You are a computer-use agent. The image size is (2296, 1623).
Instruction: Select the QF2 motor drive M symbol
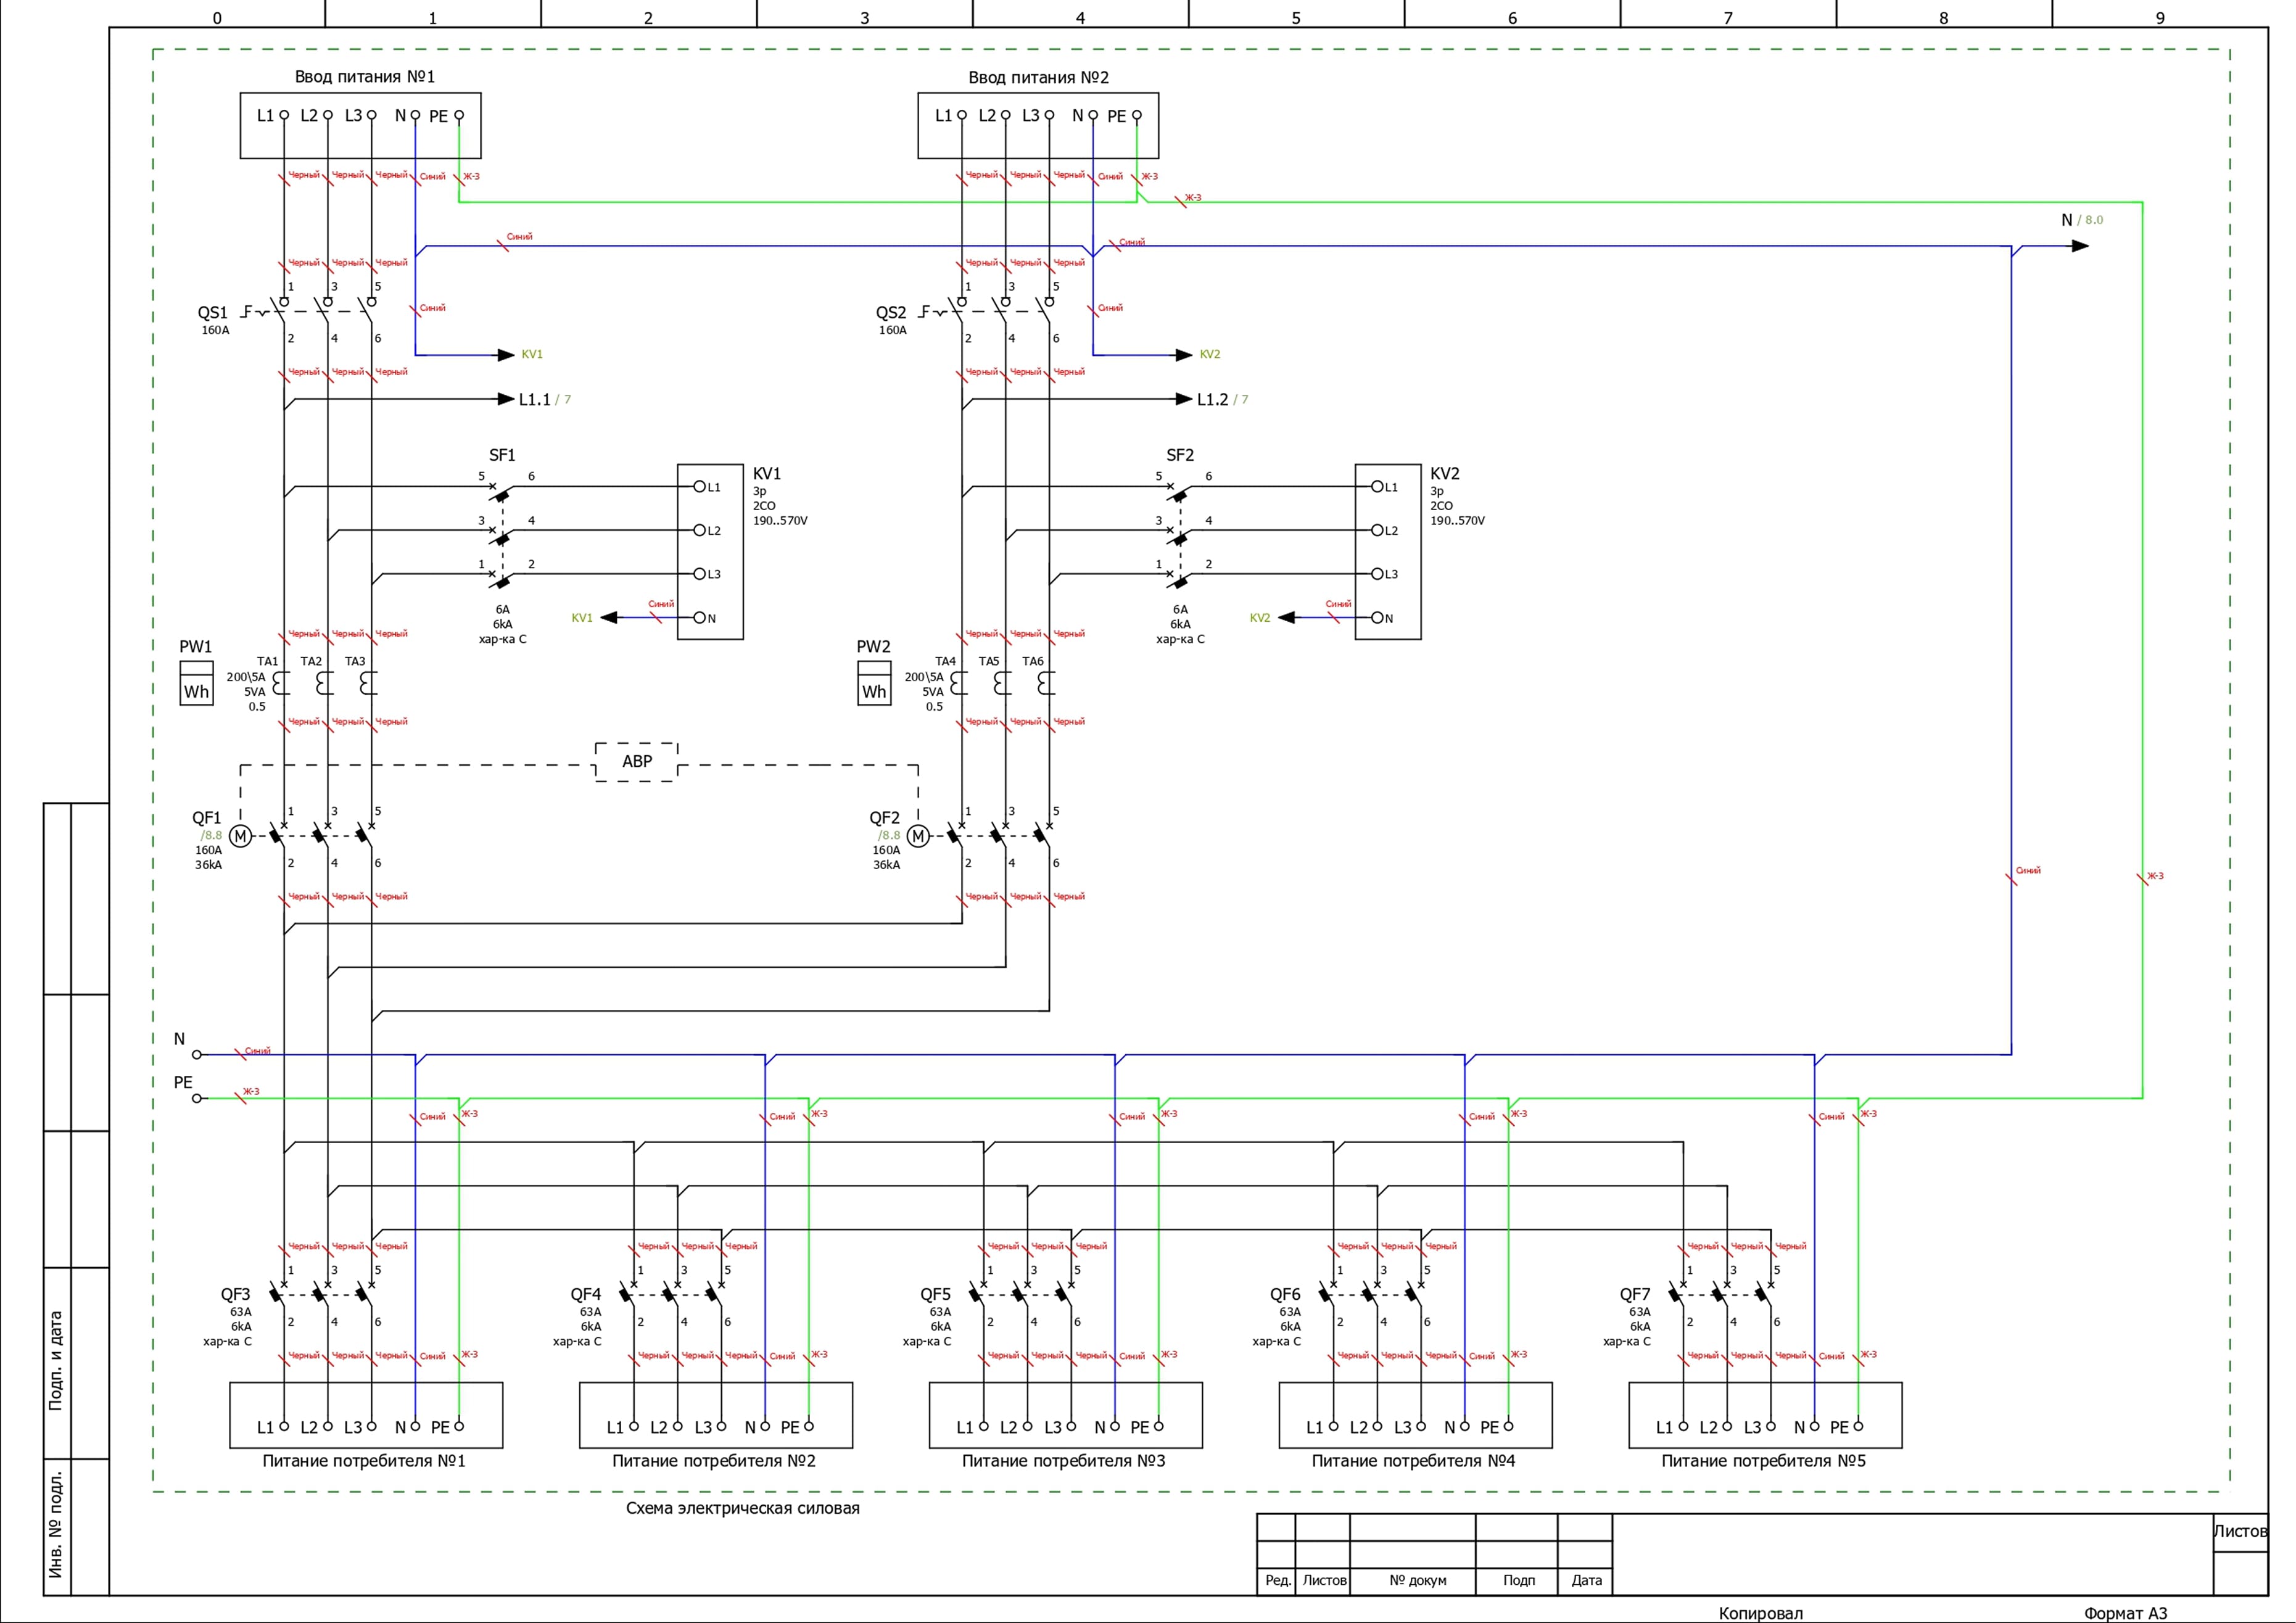tap(918, 836)
